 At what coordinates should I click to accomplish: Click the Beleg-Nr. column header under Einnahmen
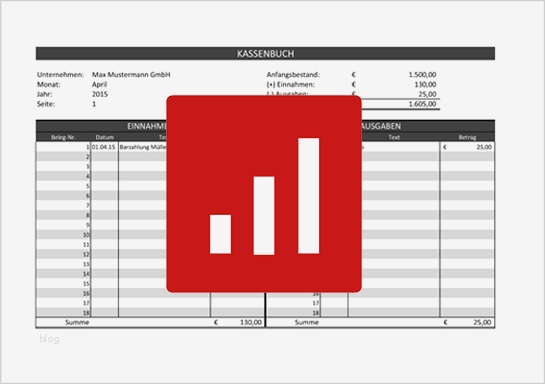pyautogui.click(x=63, y=137)
